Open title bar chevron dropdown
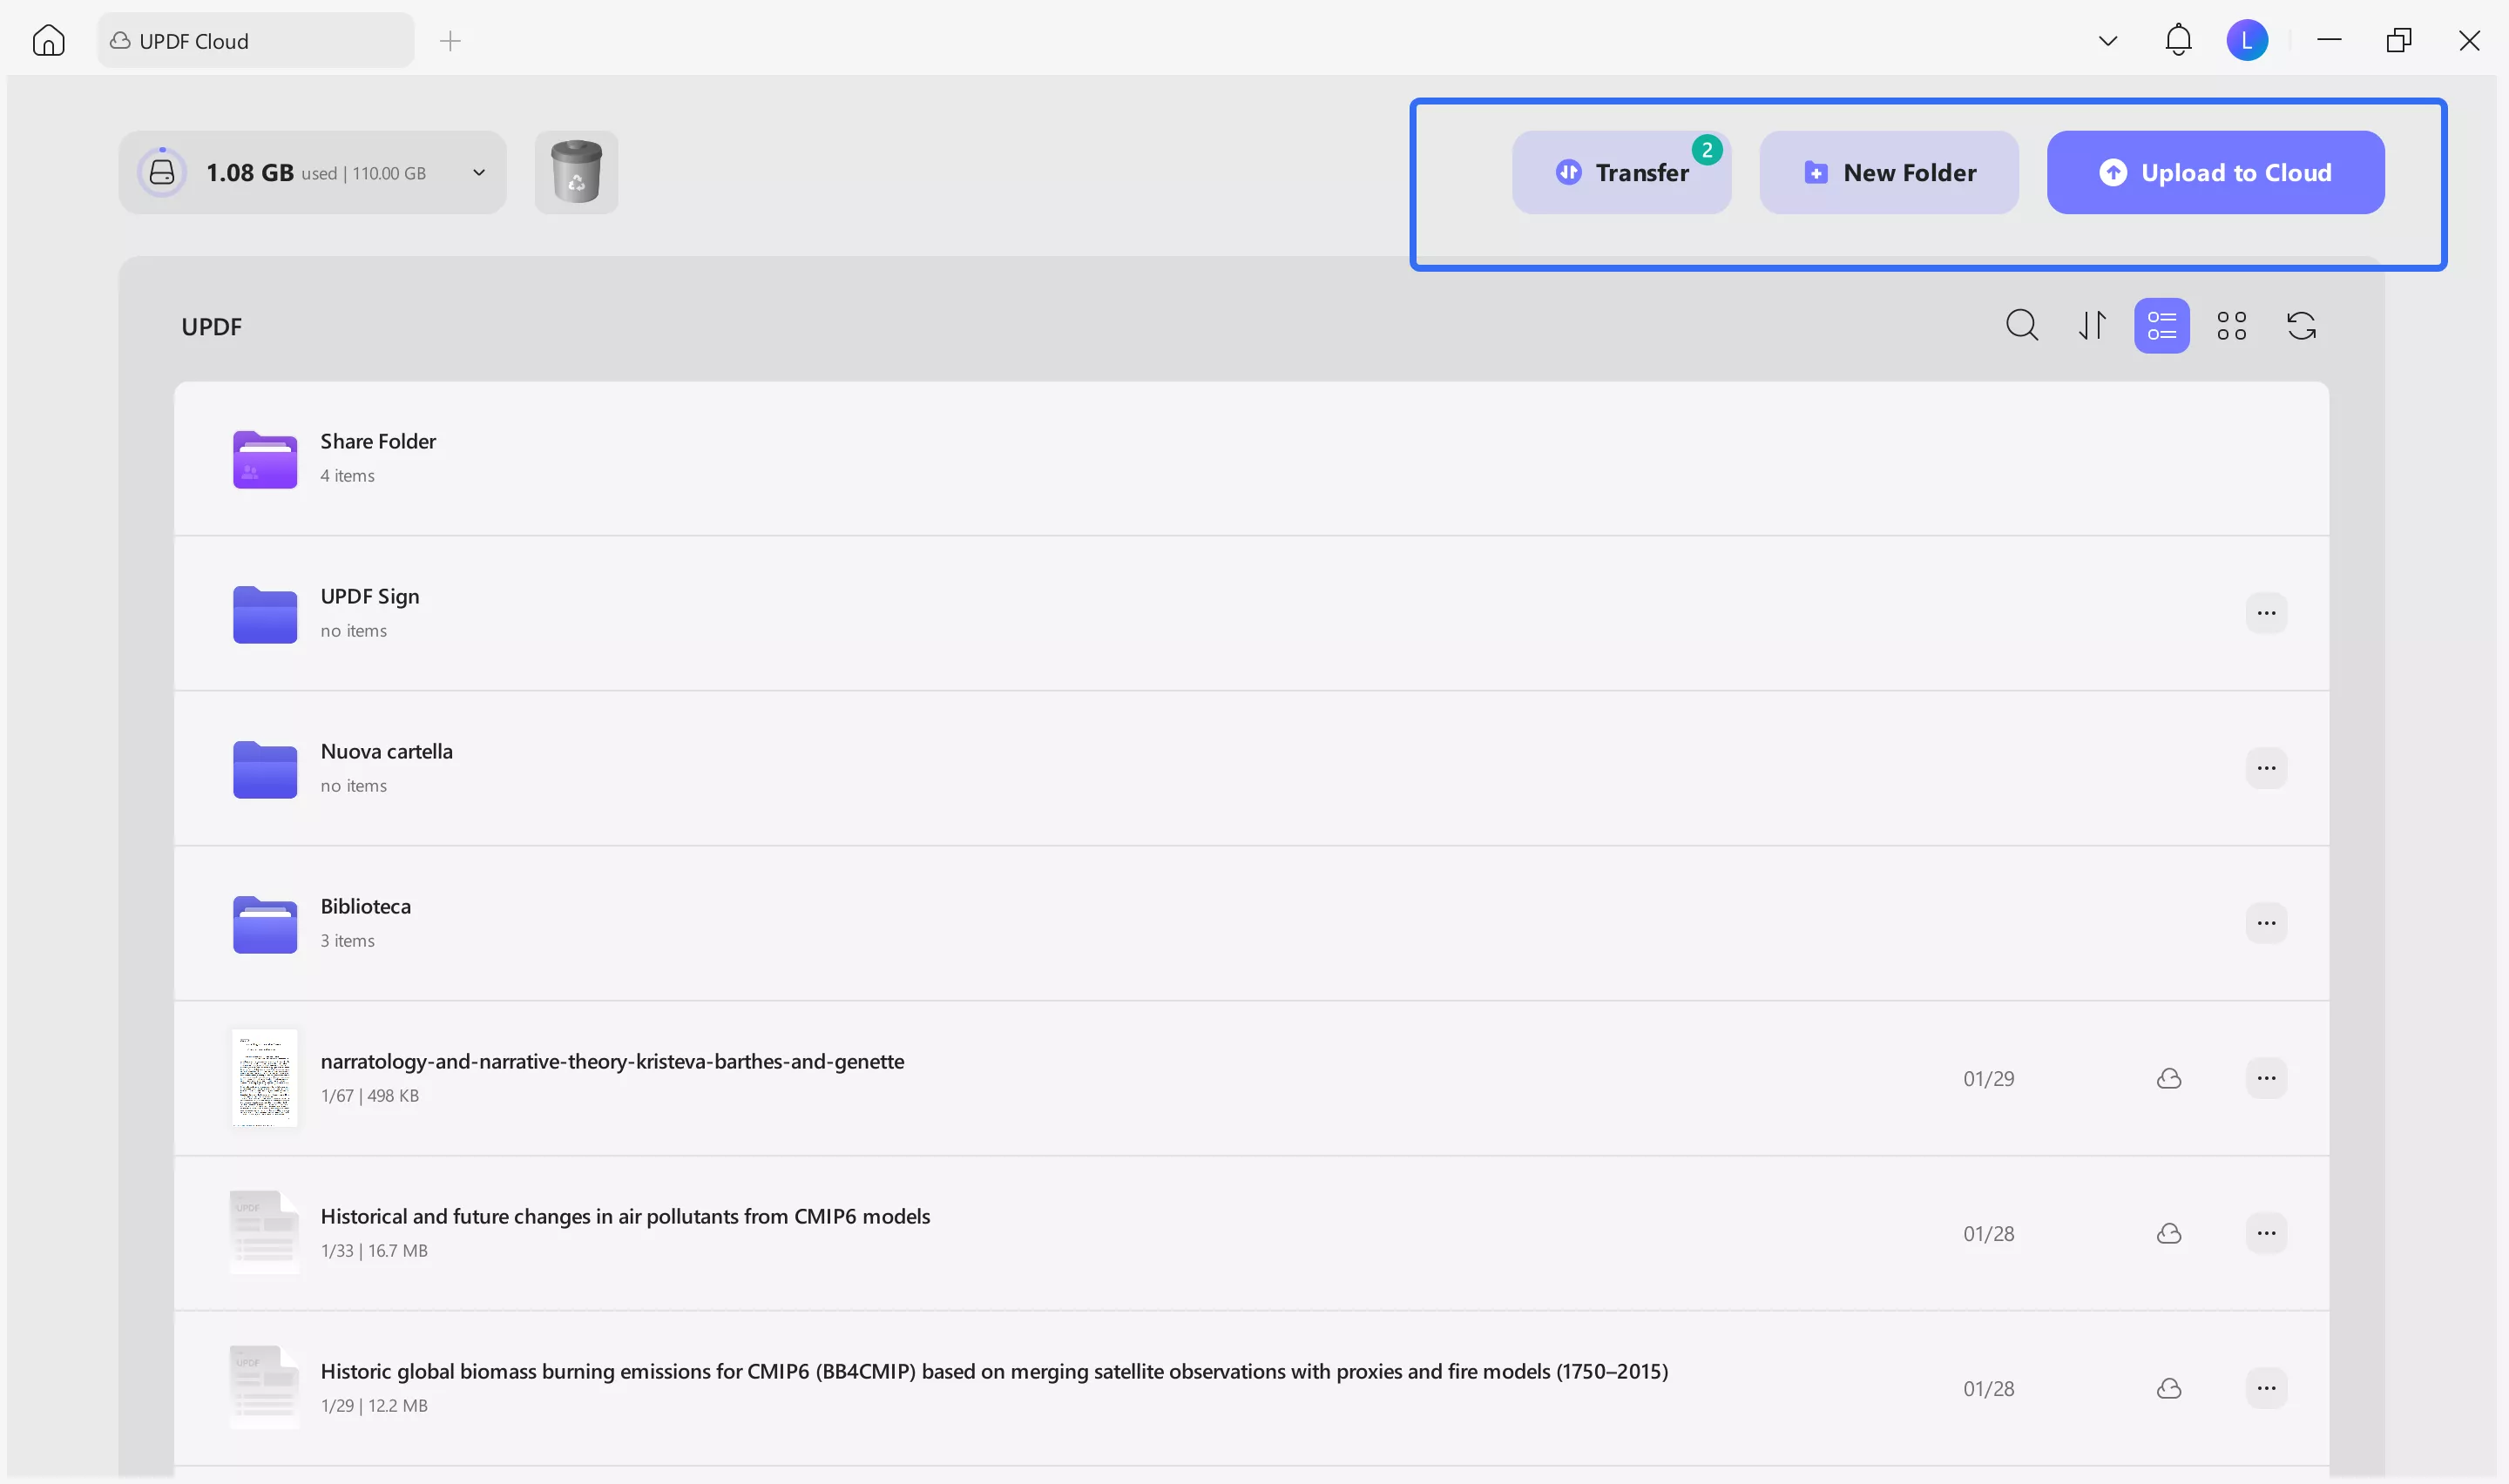Screen dimensions: 2509x1484 tap(2108, 41)
